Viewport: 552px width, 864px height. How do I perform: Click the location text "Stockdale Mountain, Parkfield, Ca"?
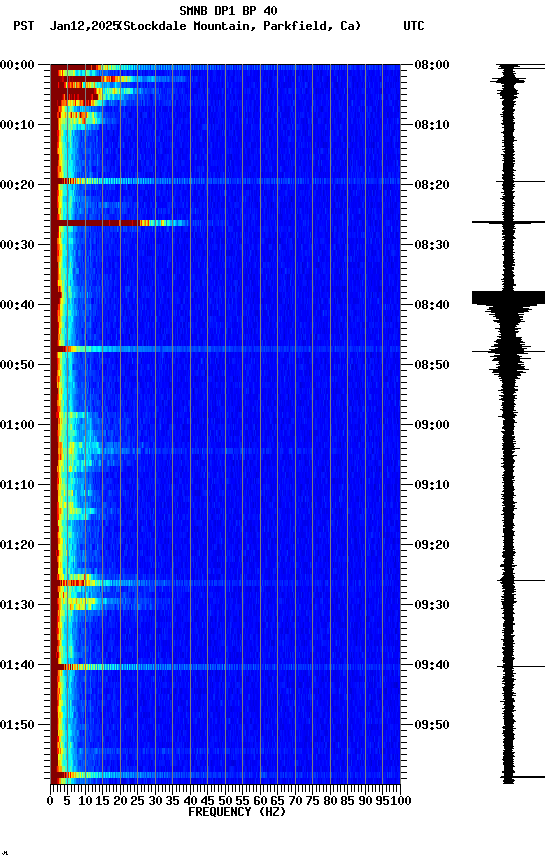tap(240, 26)
